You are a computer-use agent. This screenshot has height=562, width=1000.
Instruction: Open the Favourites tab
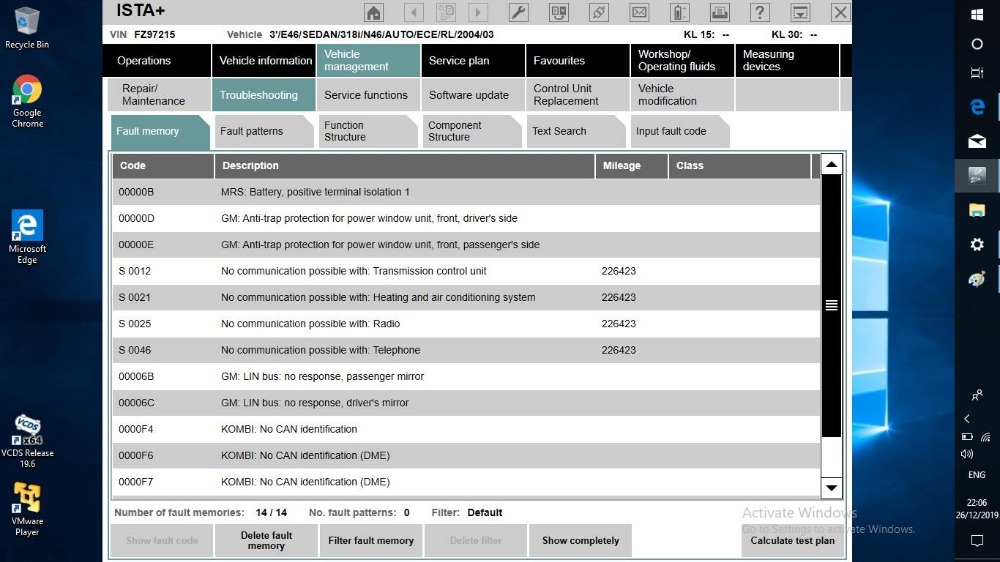click(x=577, y=61)
